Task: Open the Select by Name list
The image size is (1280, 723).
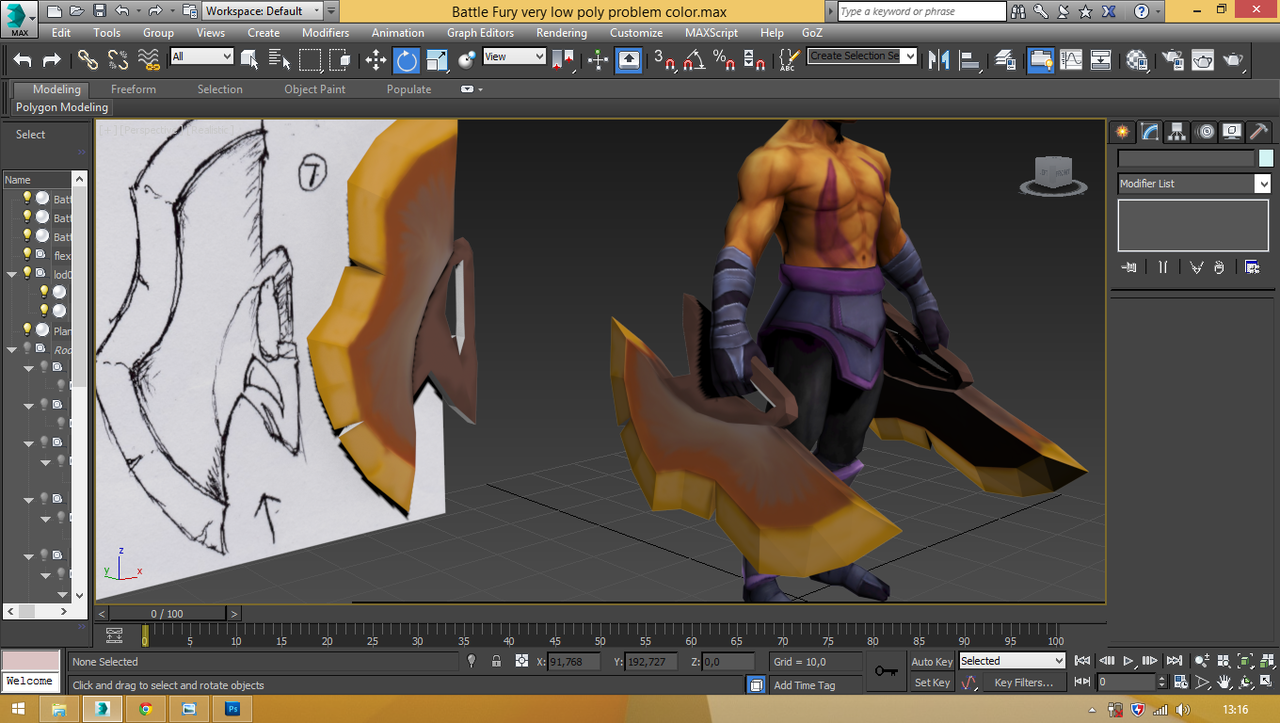Action: (x=279, y=60)
